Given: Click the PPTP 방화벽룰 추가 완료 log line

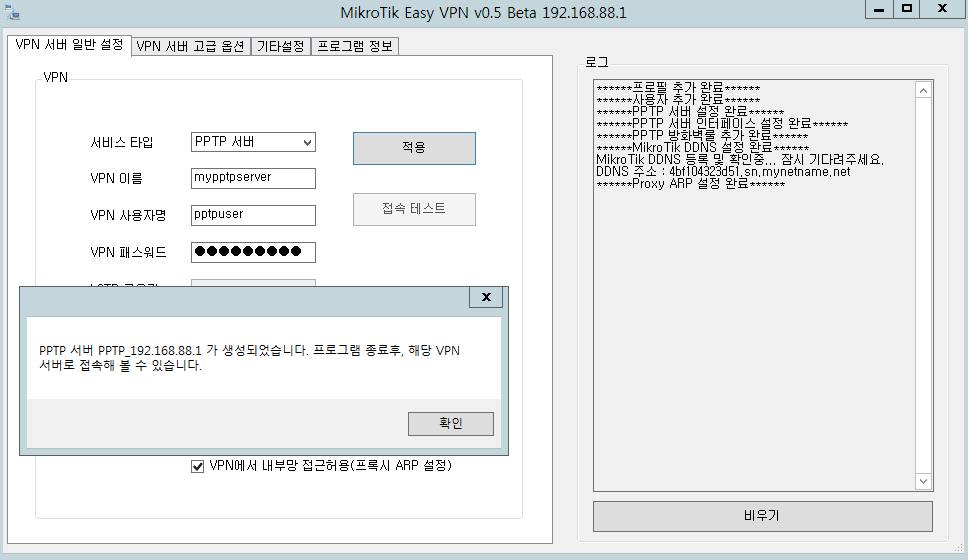Looking at the screenshot, I should (702, 135).
